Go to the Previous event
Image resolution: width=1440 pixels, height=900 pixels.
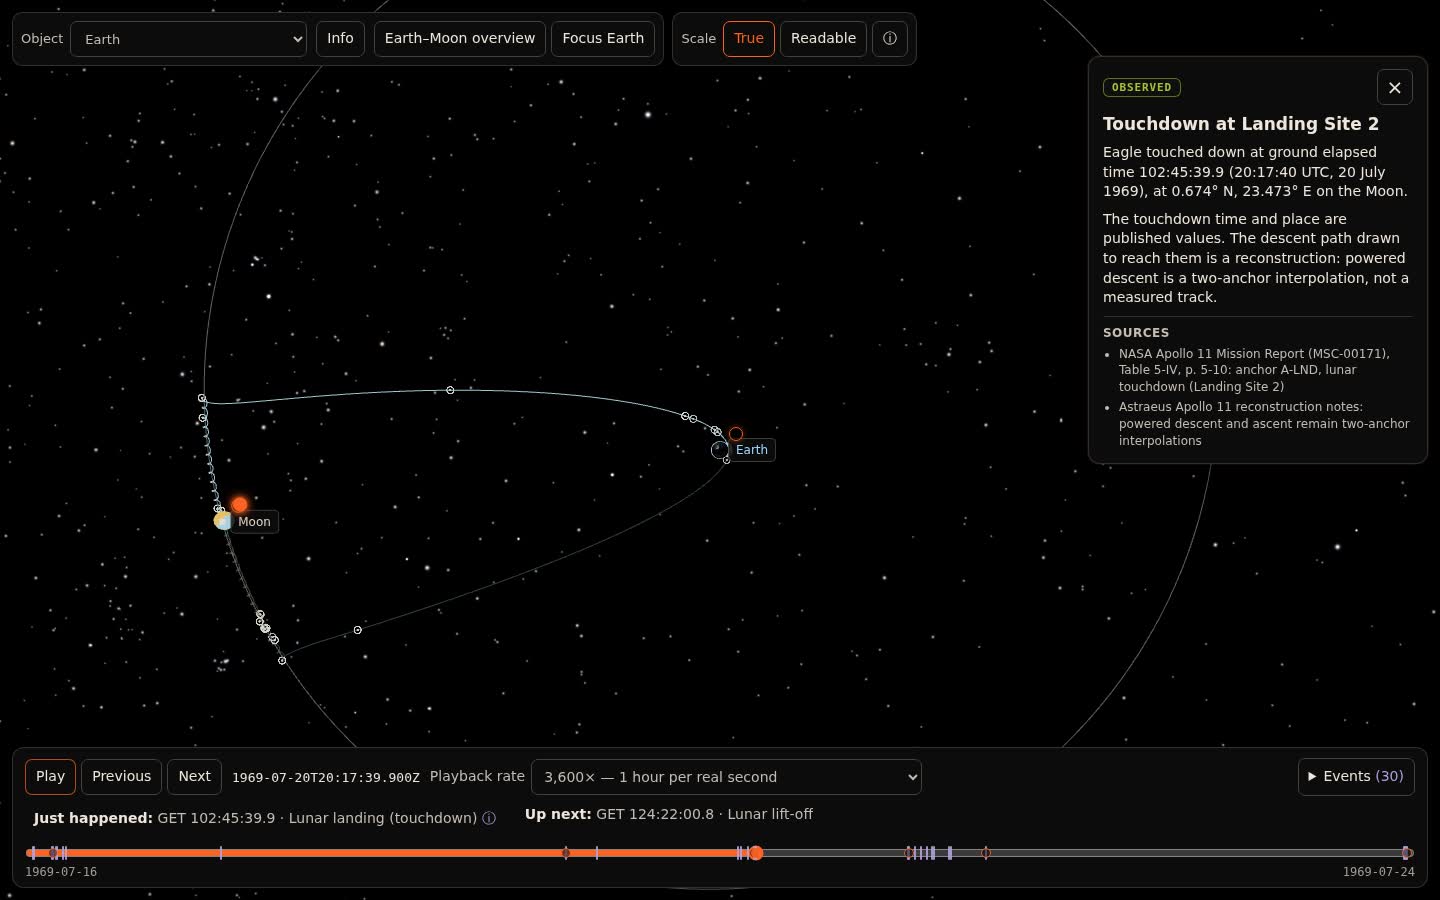point(121,777)
